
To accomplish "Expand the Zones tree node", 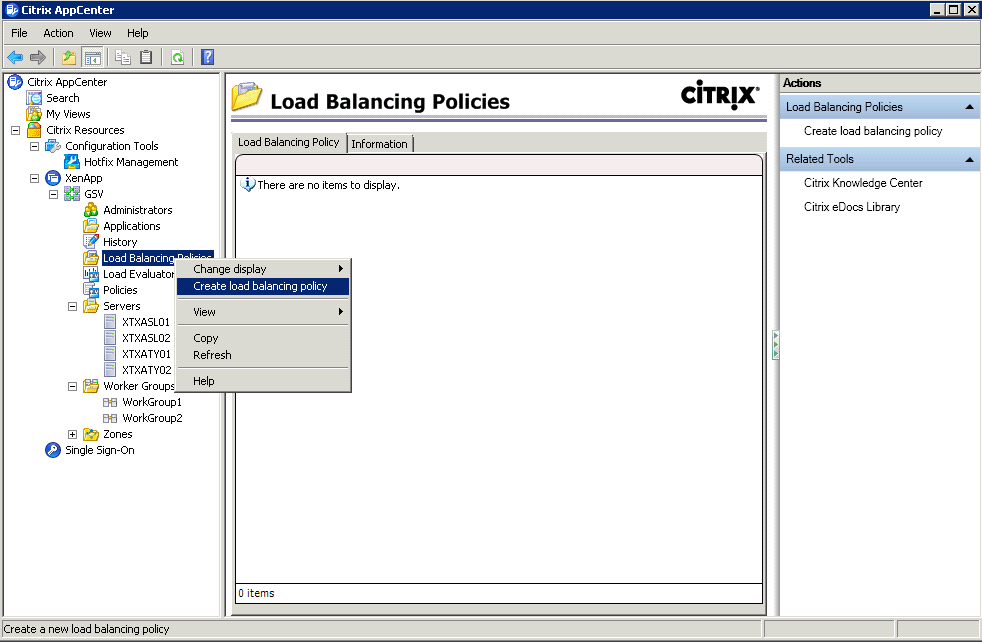I will (73, 434).
